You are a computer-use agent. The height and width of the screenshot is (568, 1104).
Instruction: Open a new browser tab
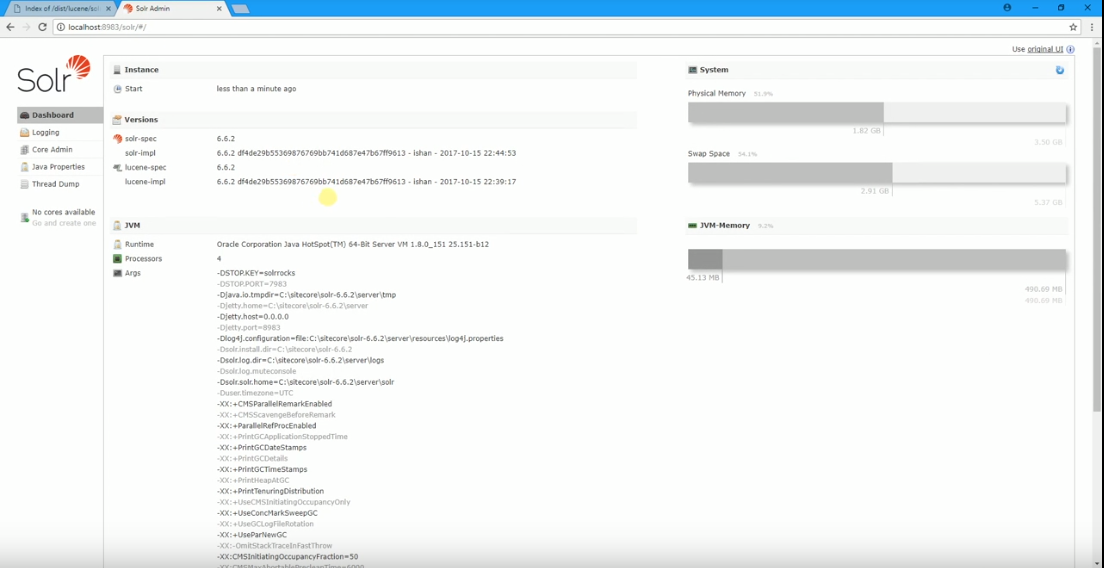240,8
